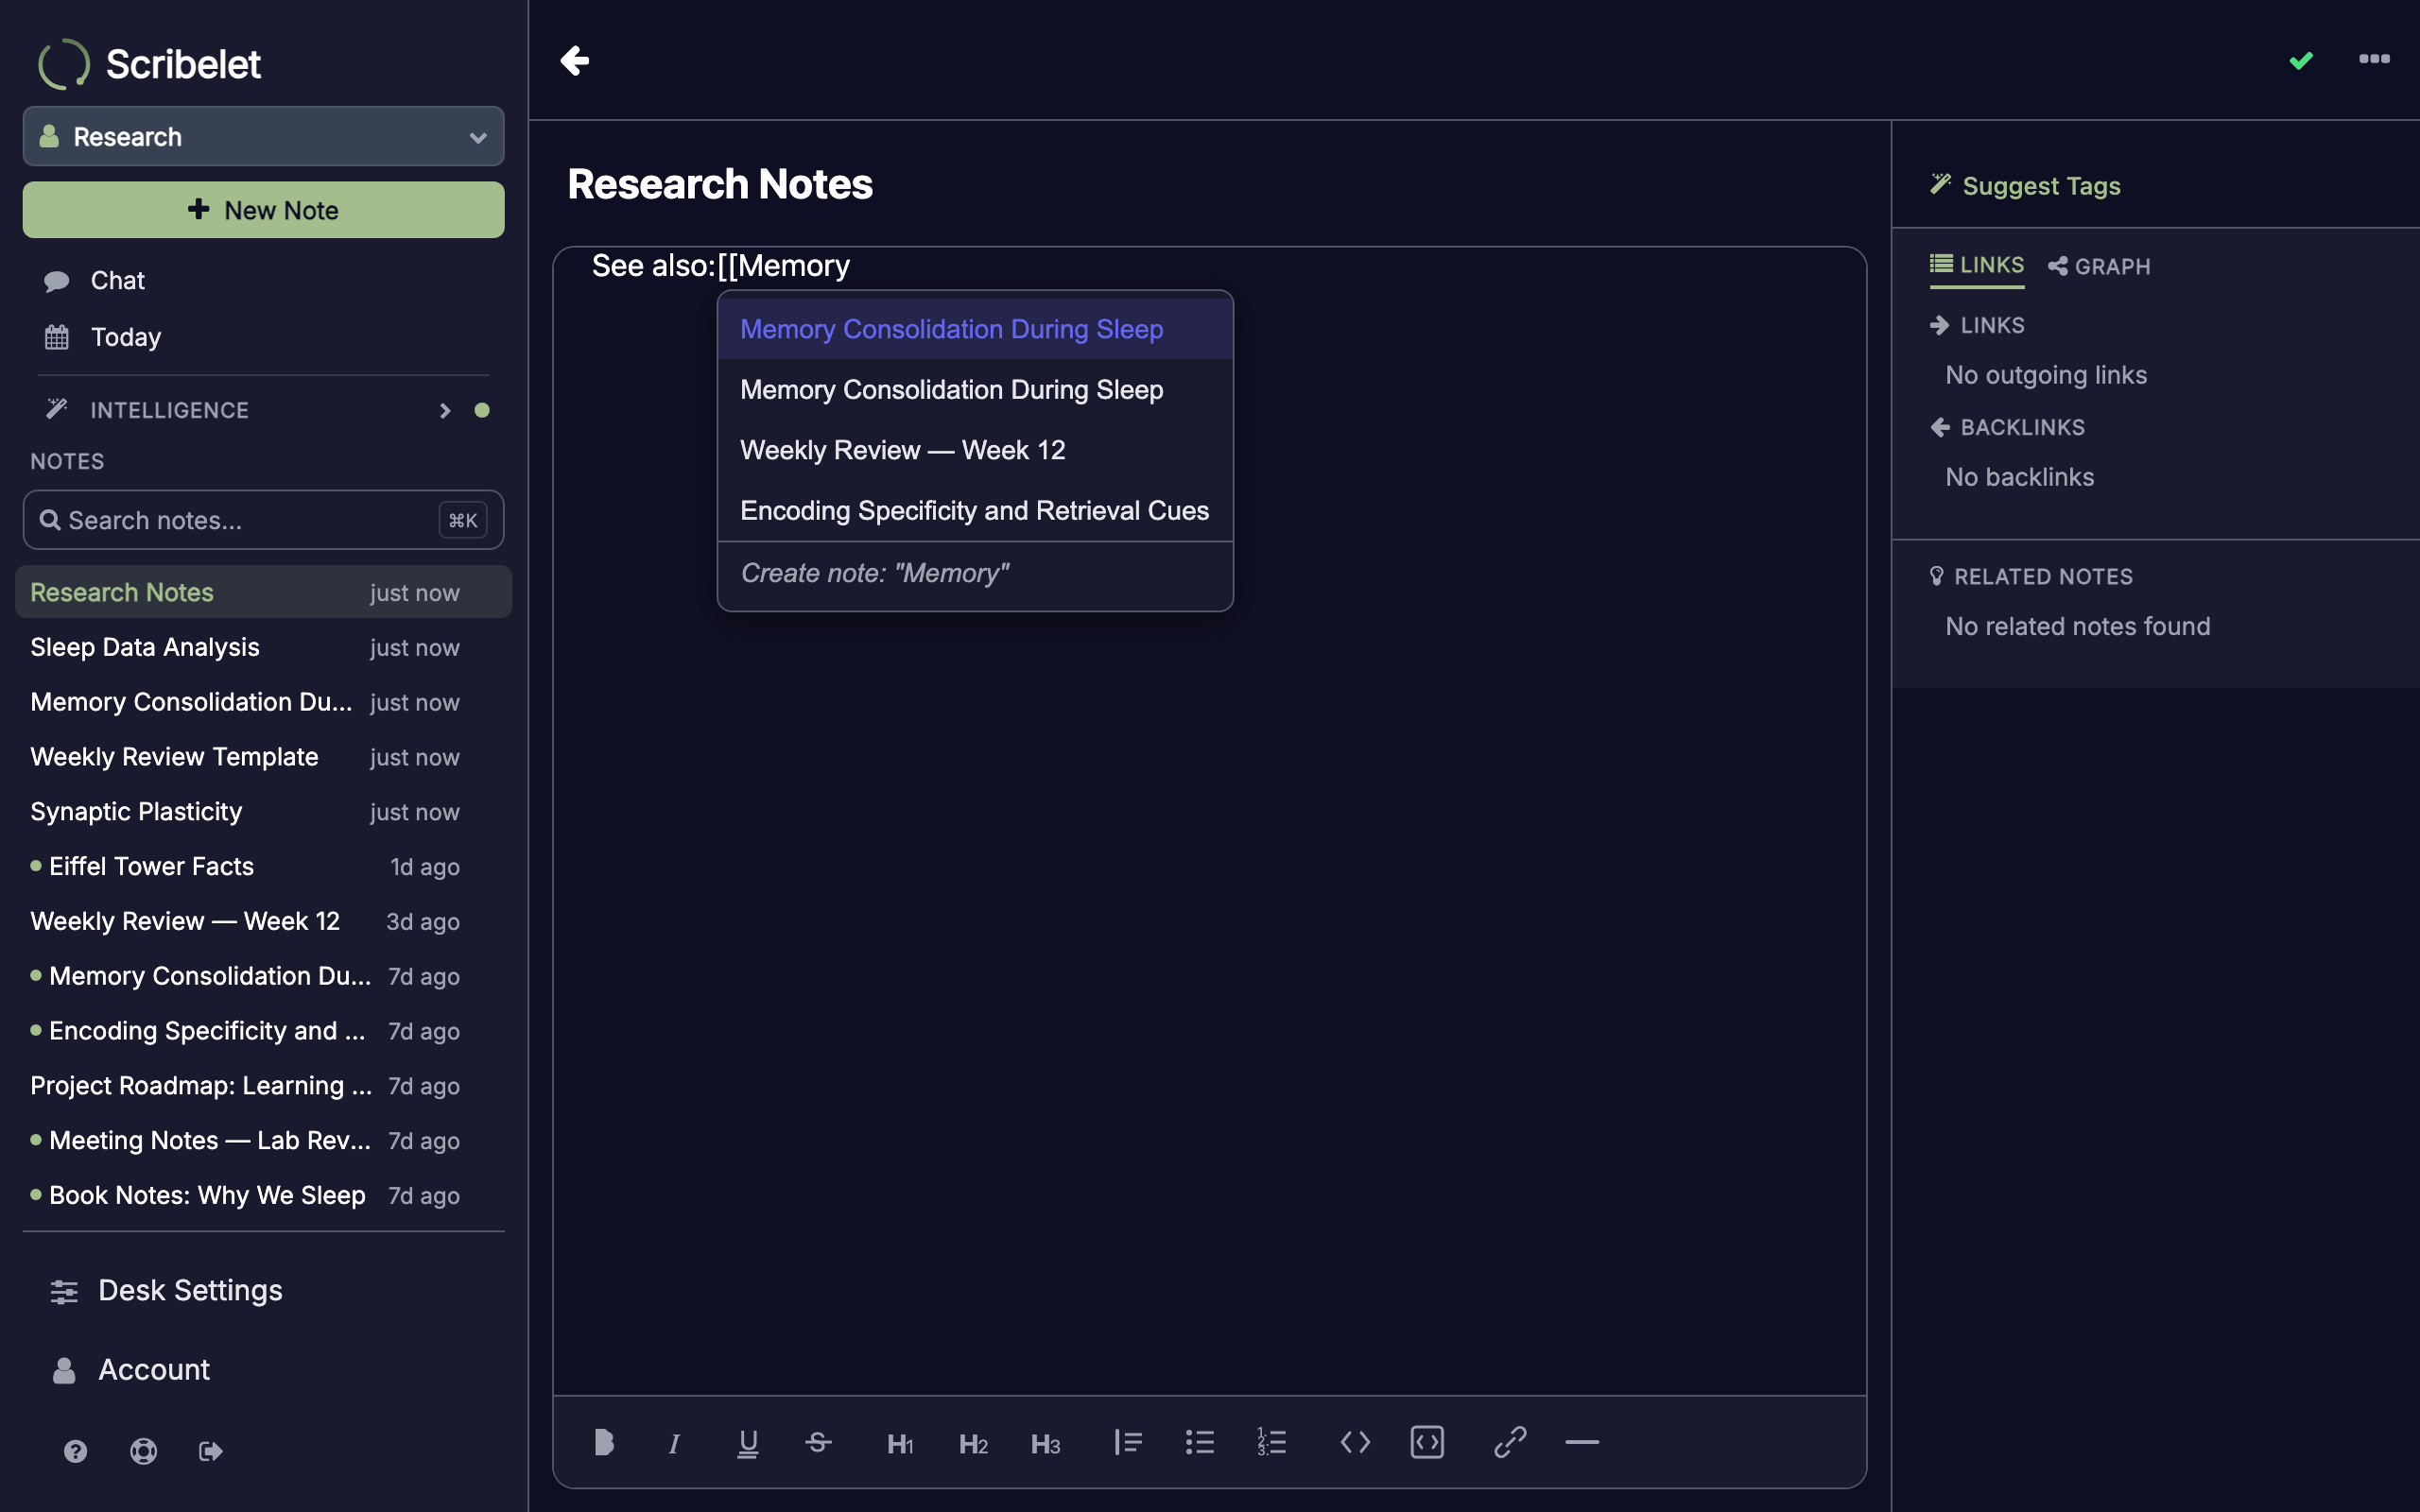Select Weekly Review — Week 12 suggestion

(x=975, y=450)
